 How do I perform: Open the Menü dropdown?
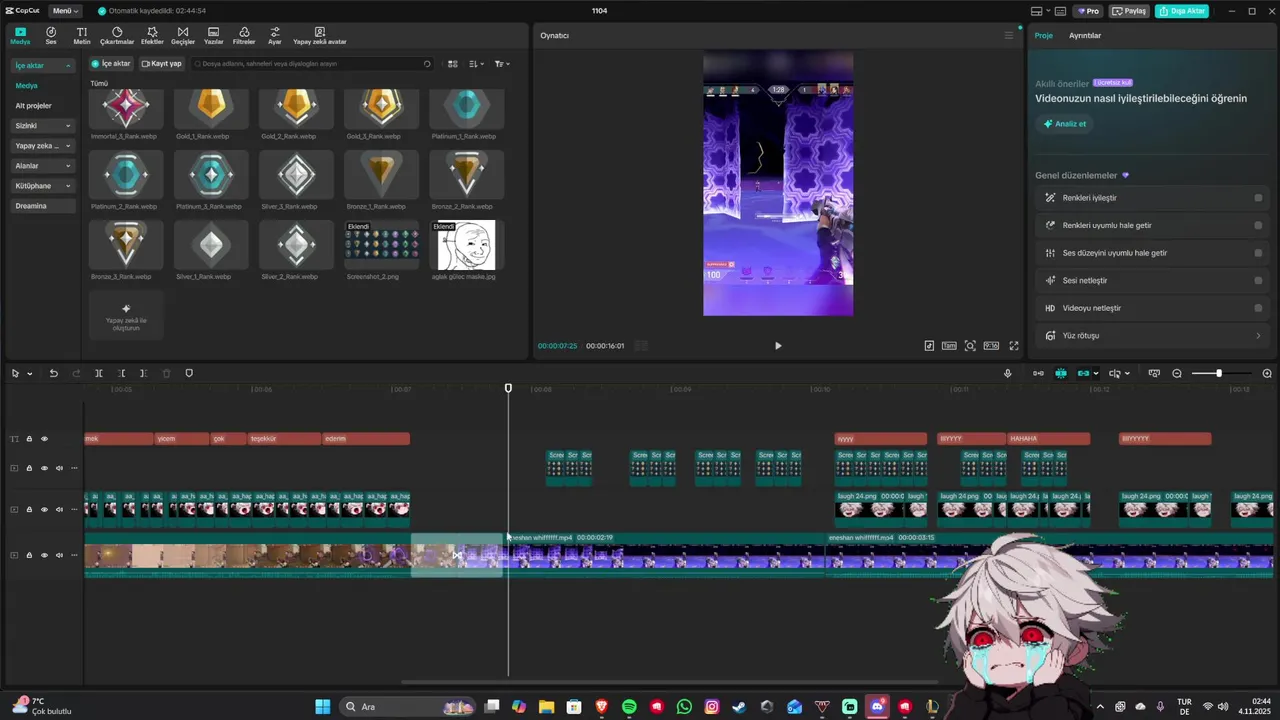point(65,11)
